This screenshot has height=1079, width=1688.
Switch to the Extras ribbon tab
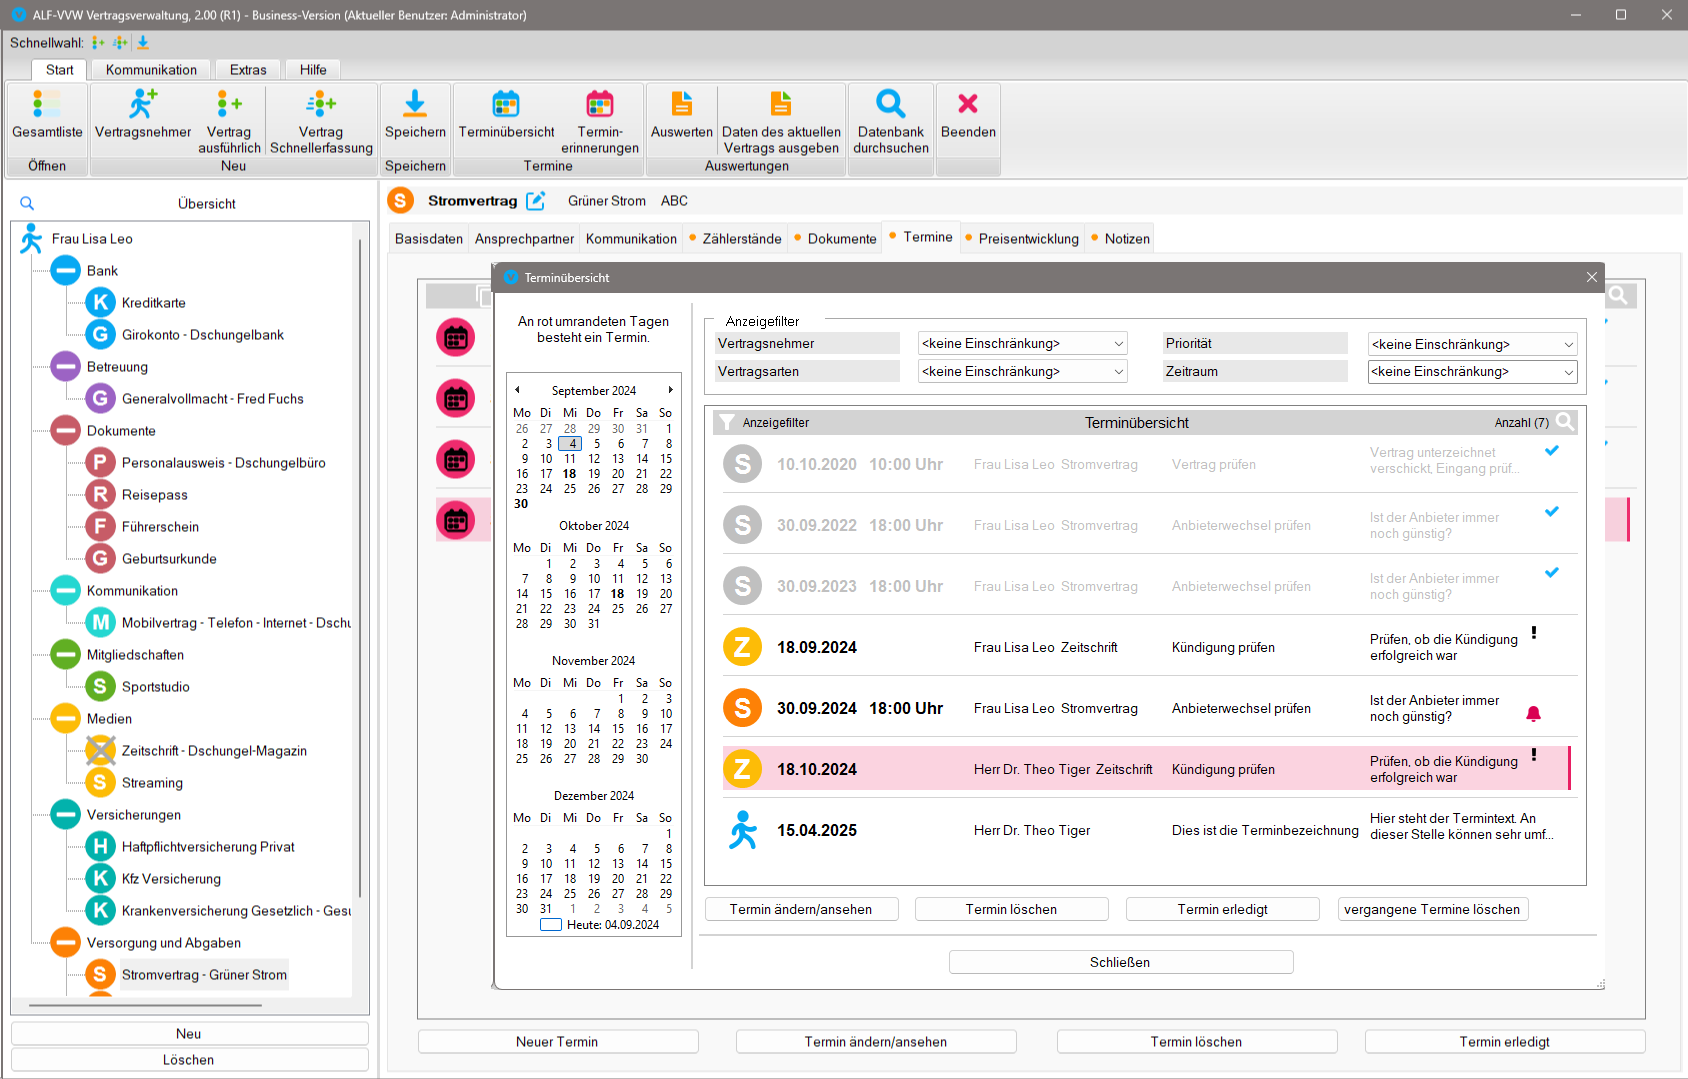[x=248, y=69]
